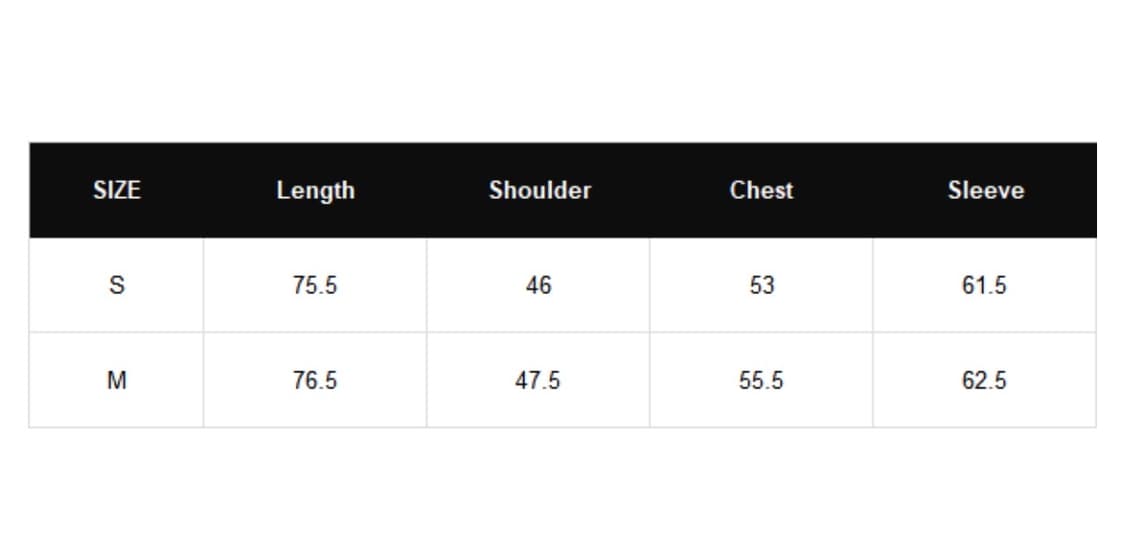Image resolution: width=1125 pixels, height=547 pixels.
Task: Click the Length column header
Action: [315, 190]
